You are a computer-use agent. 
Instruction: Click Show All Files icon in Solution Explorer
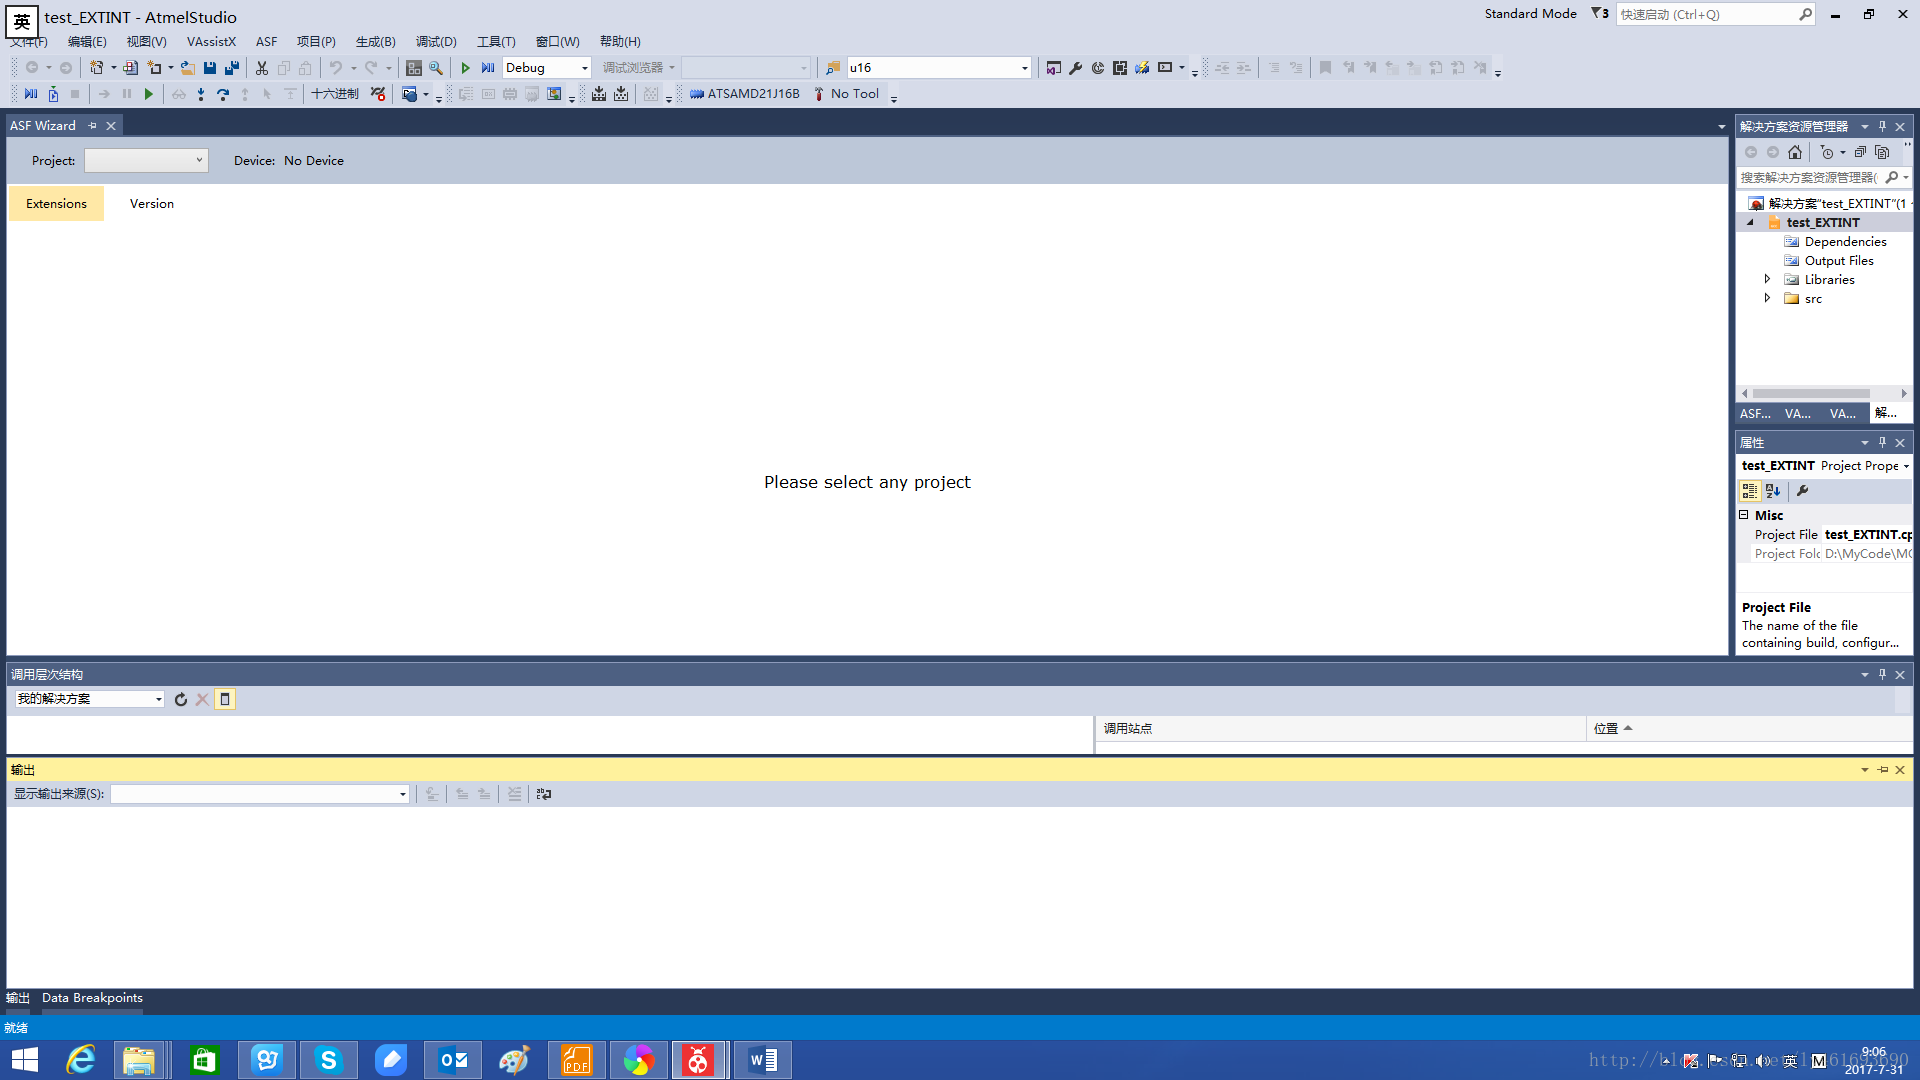1882,152
